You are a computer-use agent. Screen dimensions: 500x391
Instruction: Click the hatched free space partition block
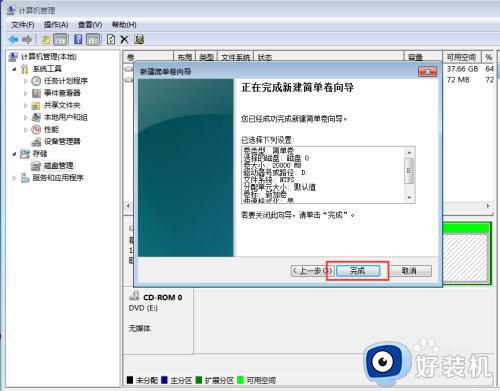tap(466, 257)
